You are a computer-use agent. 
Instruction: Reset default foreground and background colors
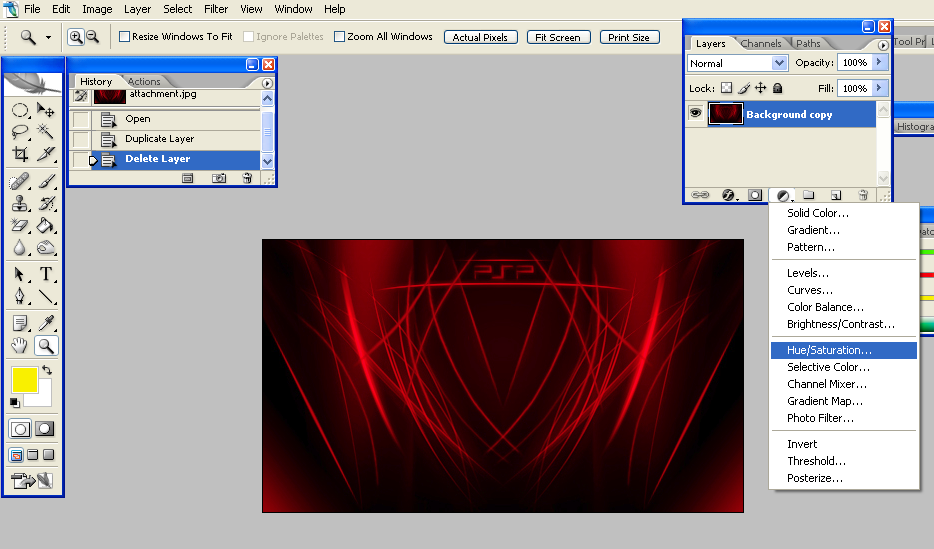click(15, 403)
